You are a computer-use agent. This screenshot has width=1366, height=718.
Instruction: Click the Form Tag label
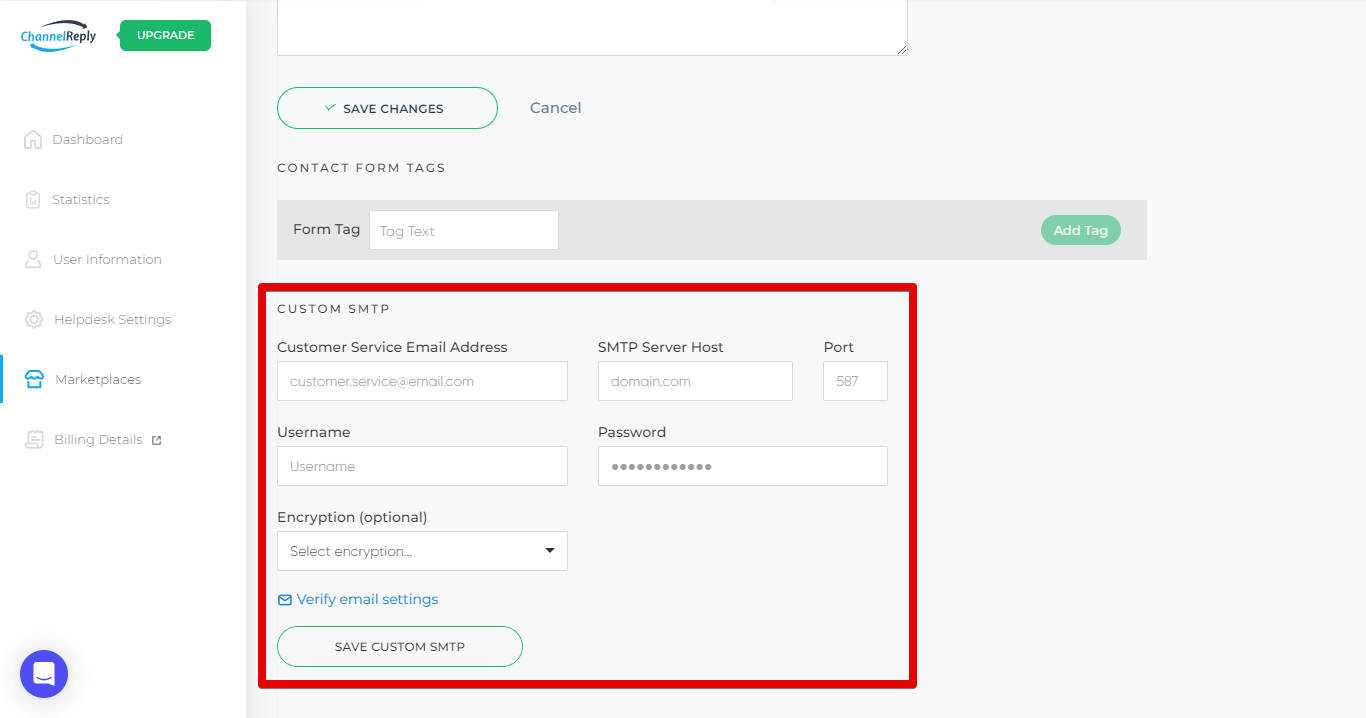tap(326, 229)
